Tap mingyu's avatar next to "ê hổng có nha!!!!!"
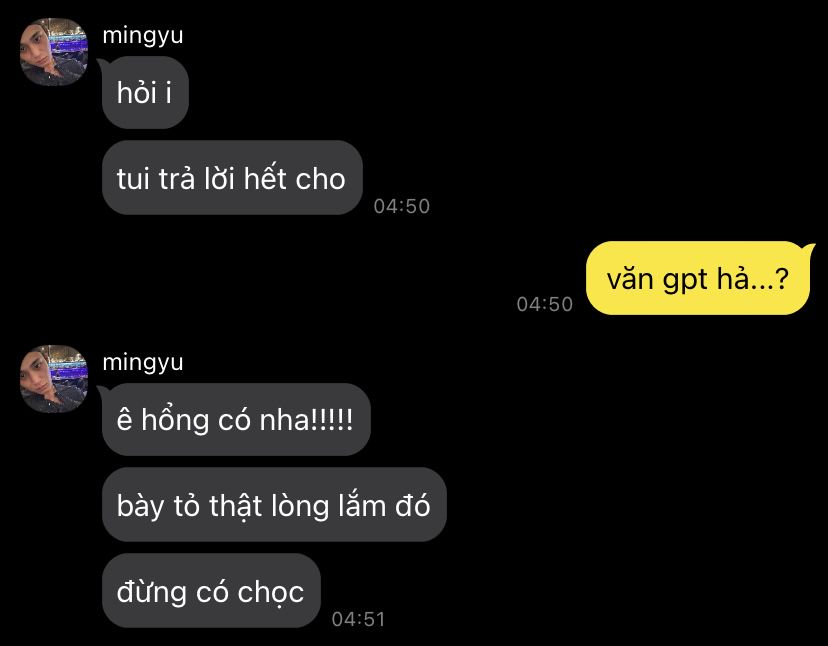This screenshot has height=646, width=828. point(54,379)
